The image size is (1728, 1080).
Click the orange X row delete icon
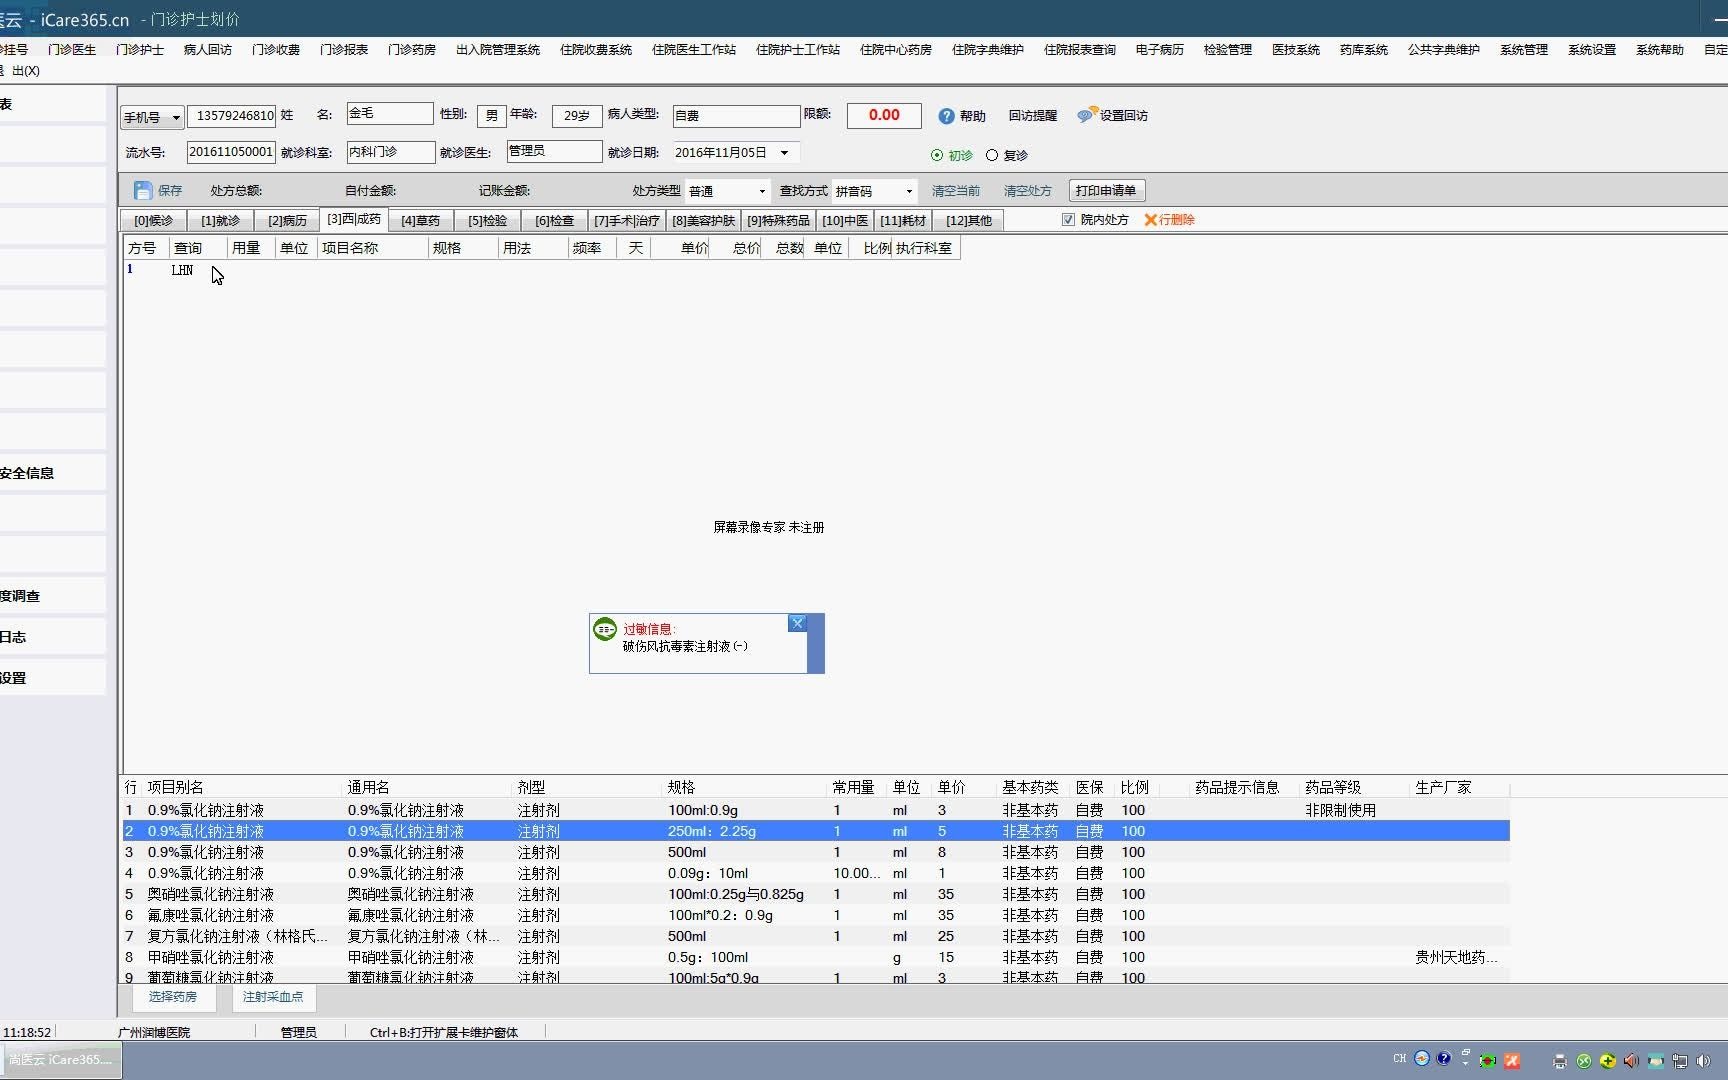click(1150, 220)
